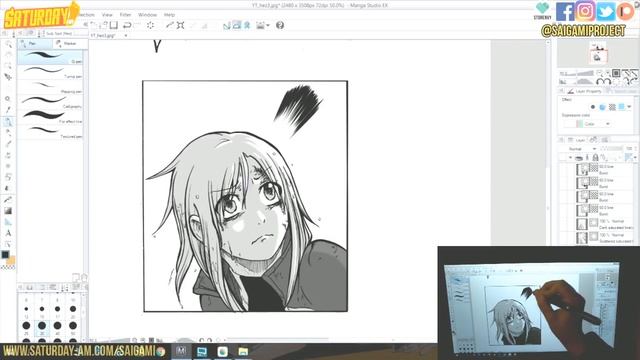Pick the black main color swatch
This screenshot has width=640, height=360.
pyautogui.click(x=5, y=255)
